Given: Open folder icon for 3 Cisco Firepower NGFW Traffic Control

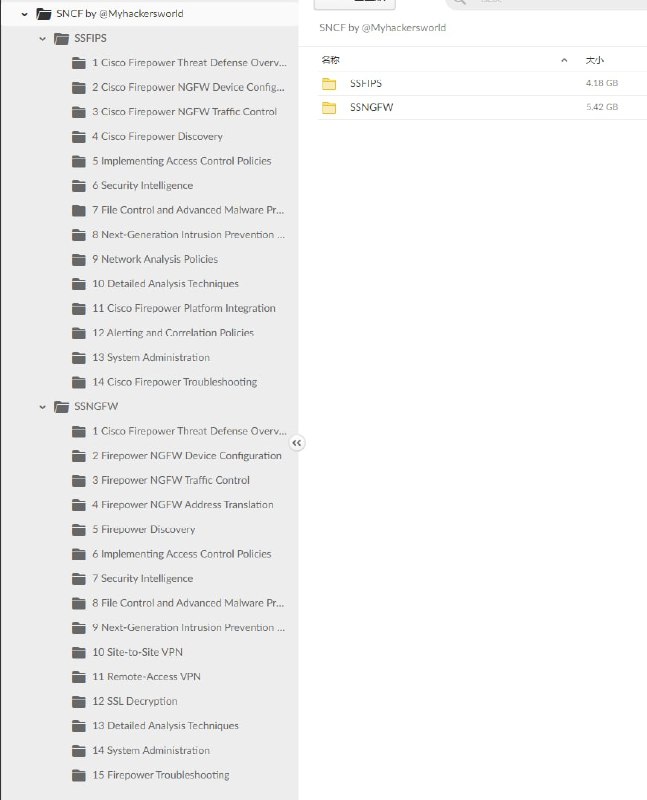Looking at the screenshot, I should click(79, 112).
